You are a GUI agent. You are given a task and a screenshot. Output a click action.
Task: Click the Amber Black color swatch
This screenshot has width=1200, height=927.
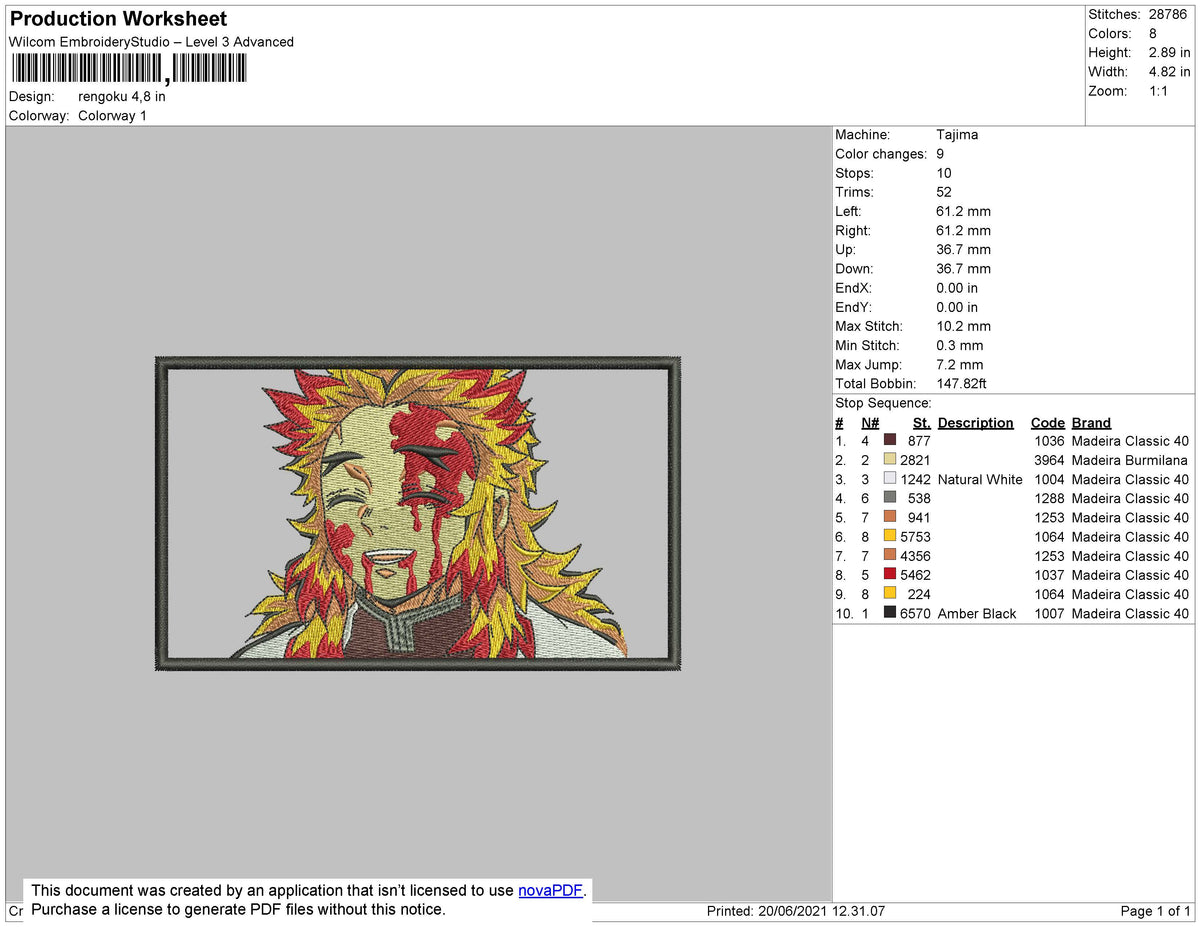[889, 613]
